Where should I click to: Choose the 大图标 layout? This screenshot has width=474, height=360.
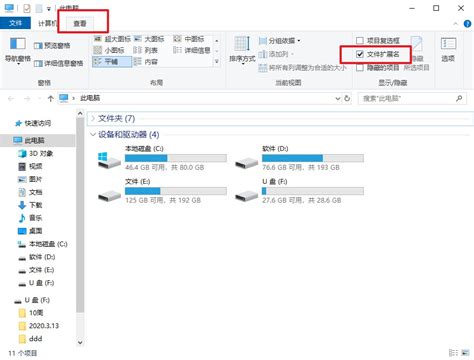(x=149, y=39)
